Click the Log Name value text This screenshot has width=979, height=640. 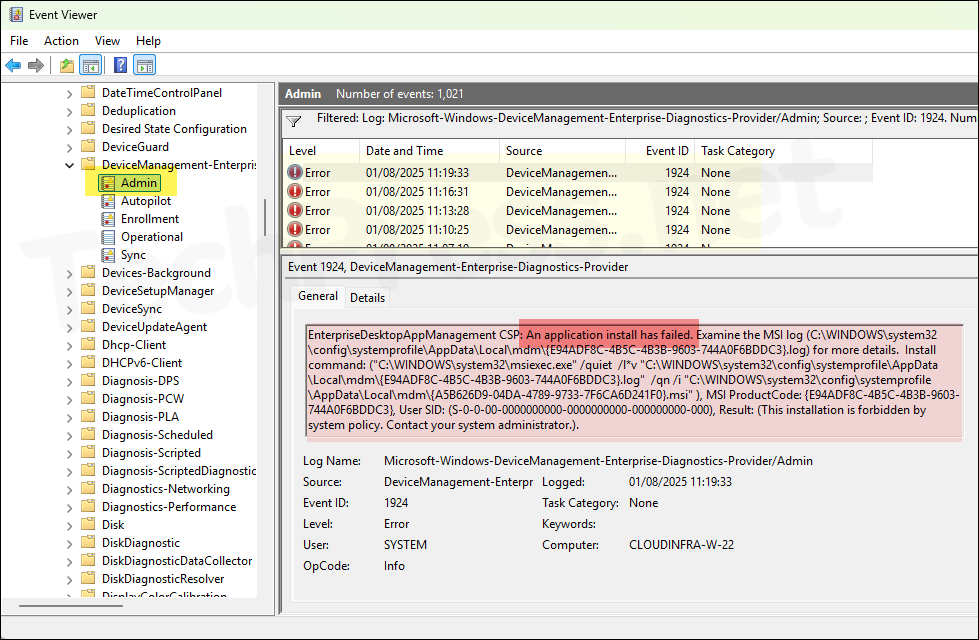pos(598,461)
